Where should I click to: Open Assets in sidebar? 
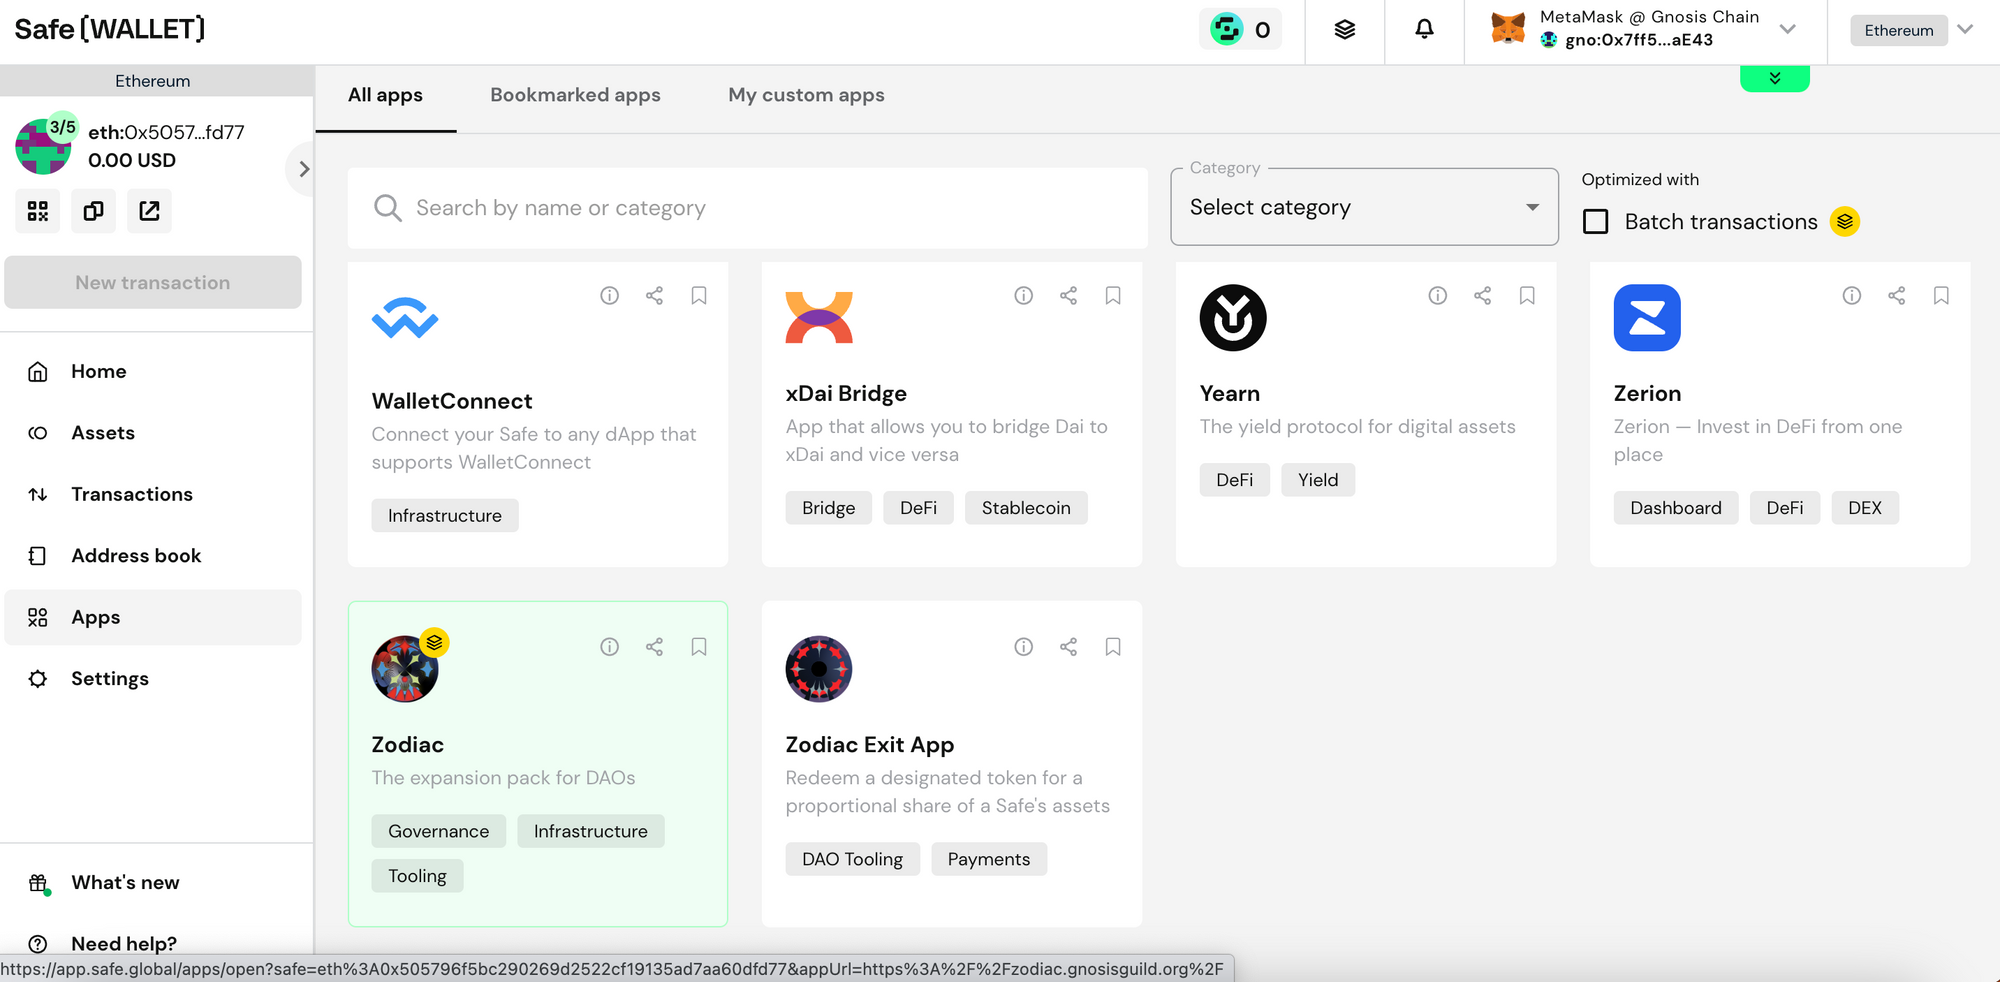(x=153, y=433)
